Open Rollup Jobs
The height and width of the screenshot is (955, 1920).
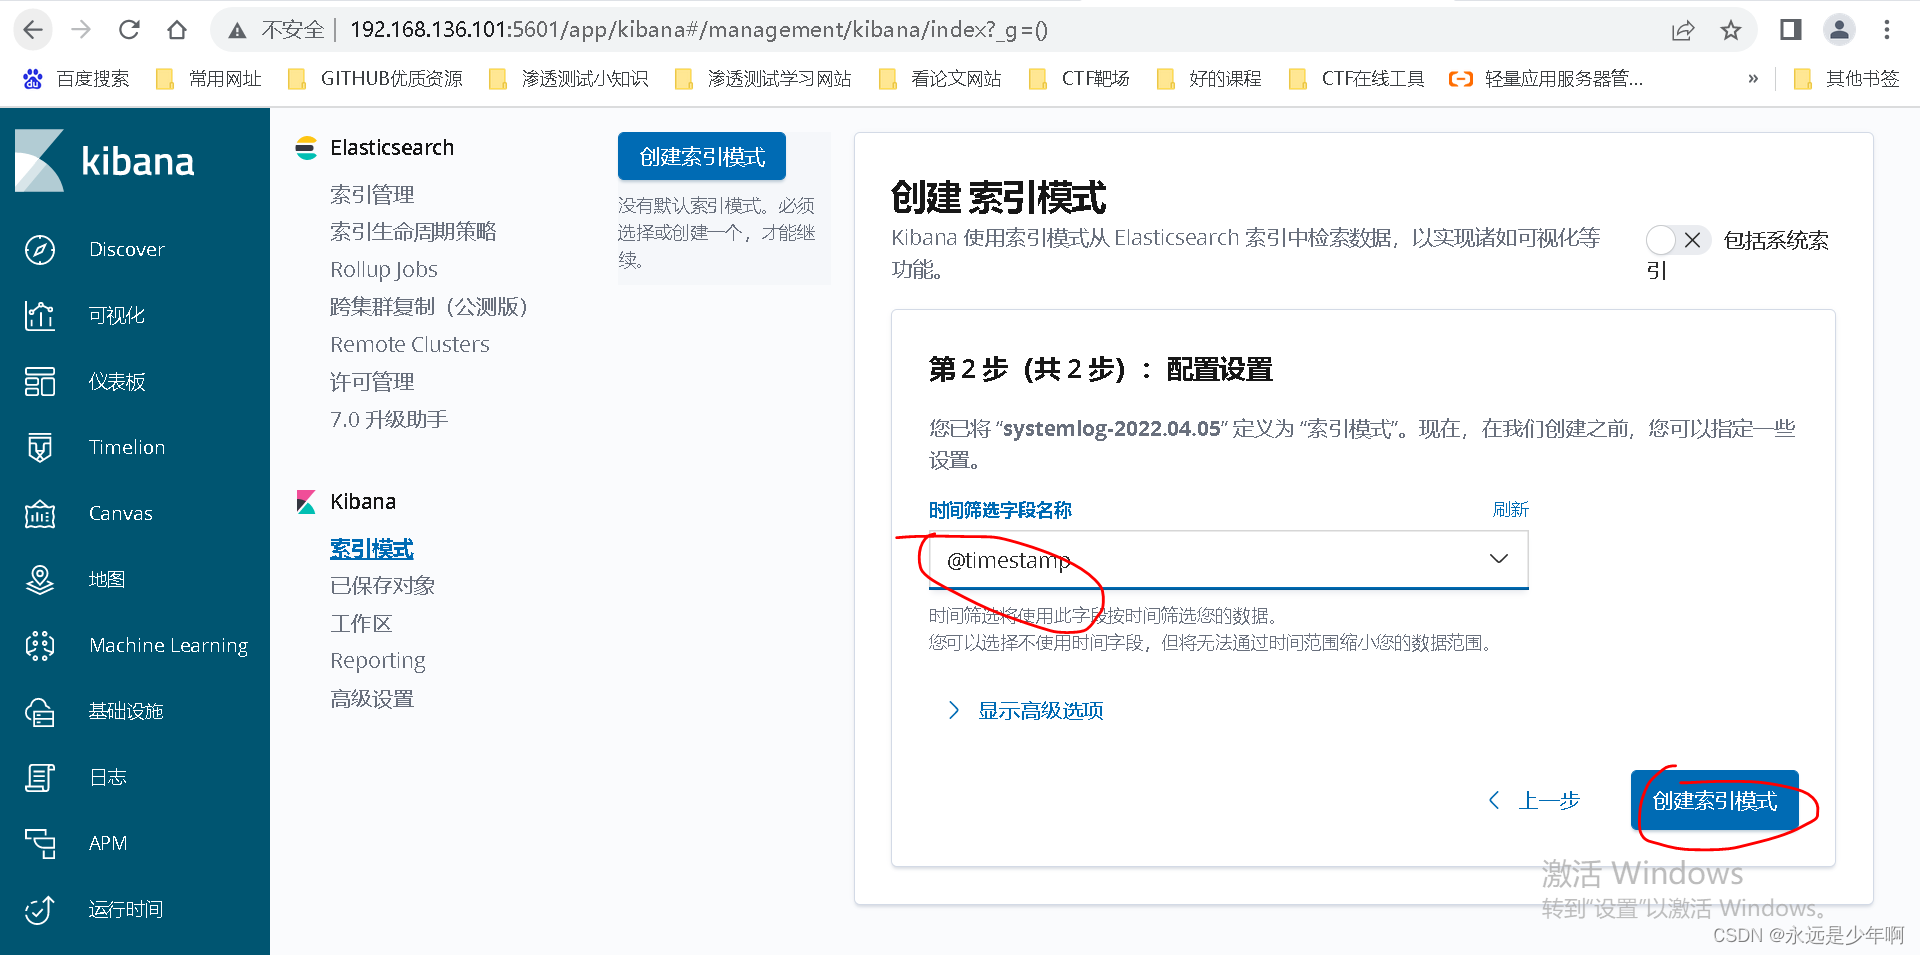pos(384,269)
